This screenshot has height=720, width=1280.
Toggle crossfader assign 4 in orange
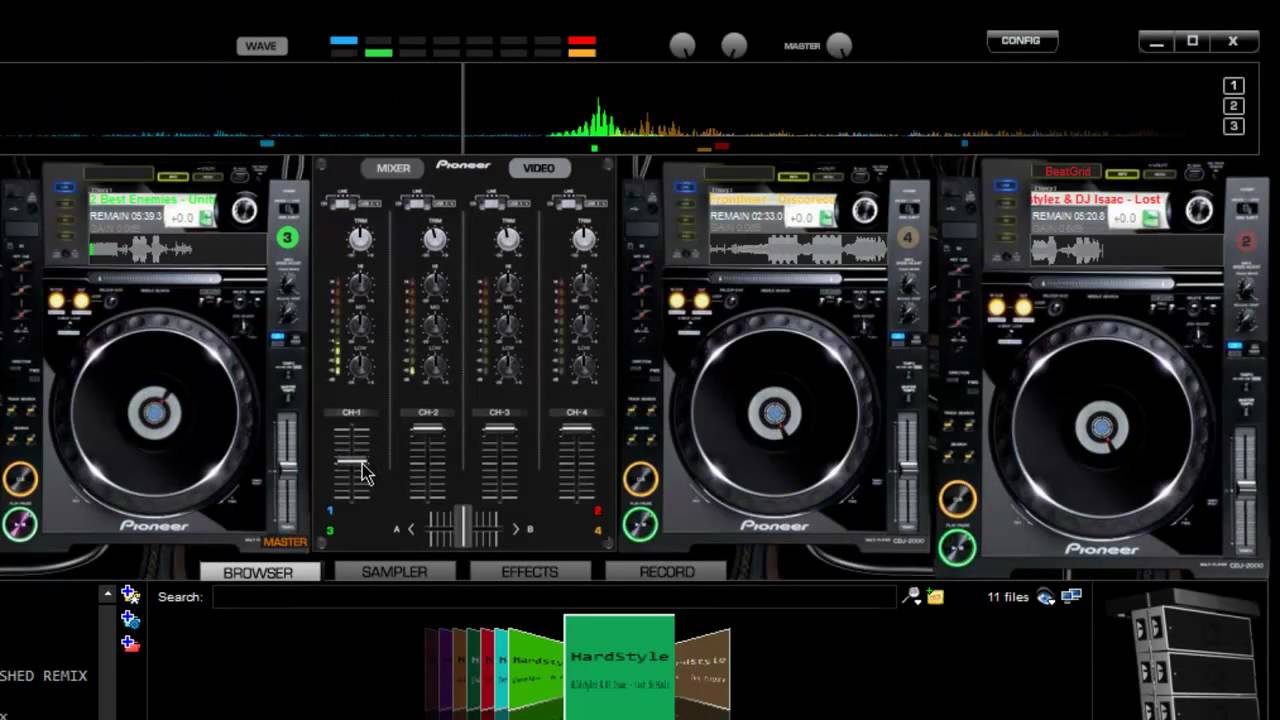pyautogui.click(x=597, y=530)
